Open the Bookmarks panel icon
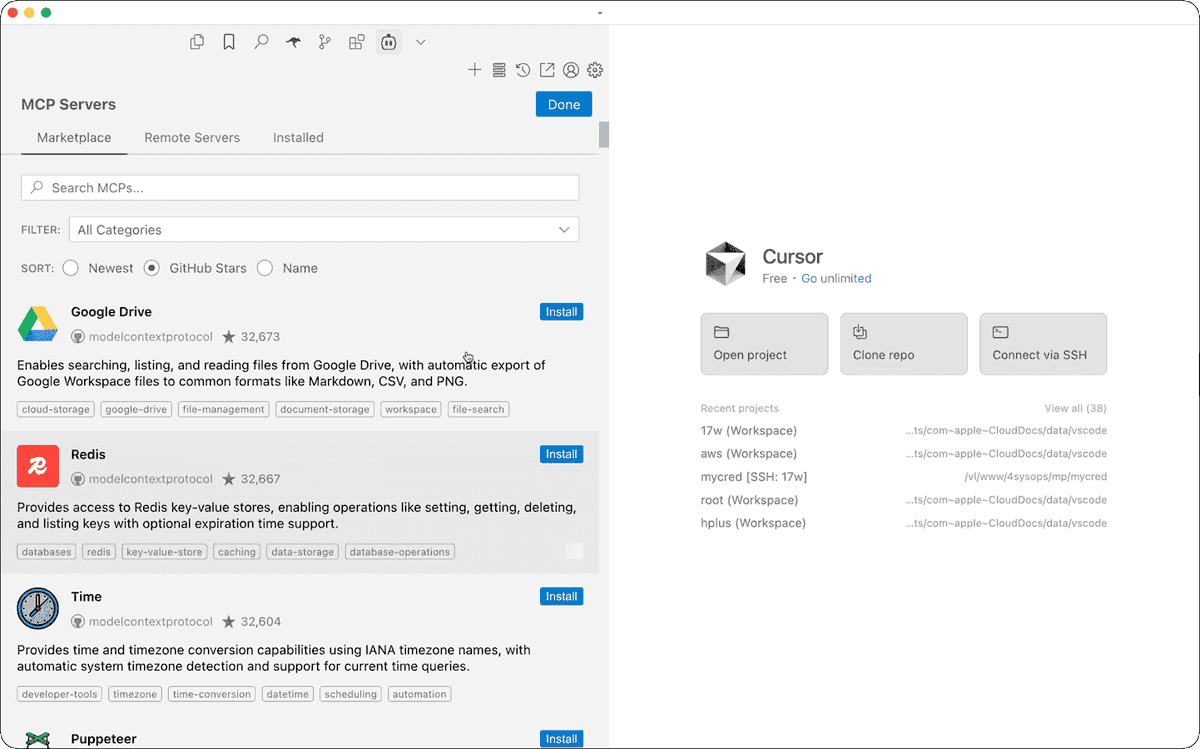The width and height of the screenshot is (1200, 749). tap(229, 42)
